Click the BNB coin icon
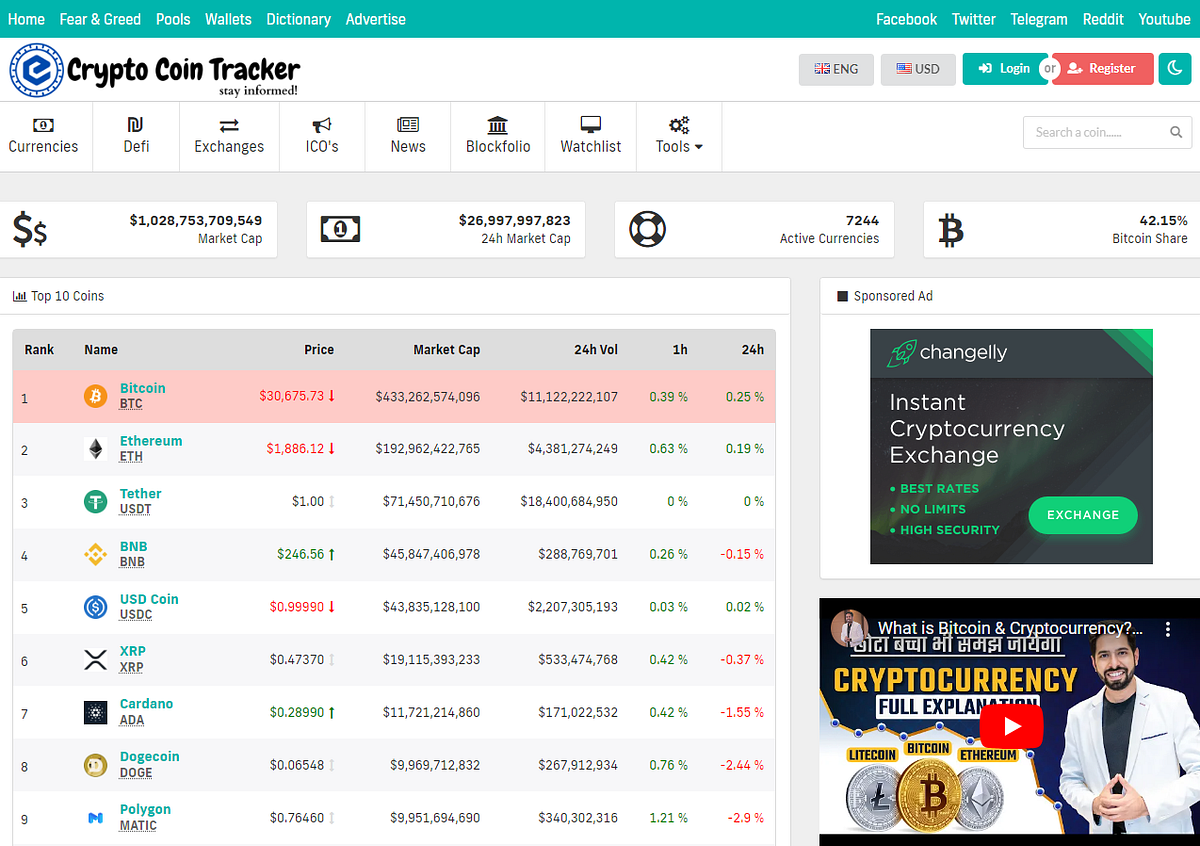Image resolution: width=1200 pixels, height=846 pixels. 95,554
